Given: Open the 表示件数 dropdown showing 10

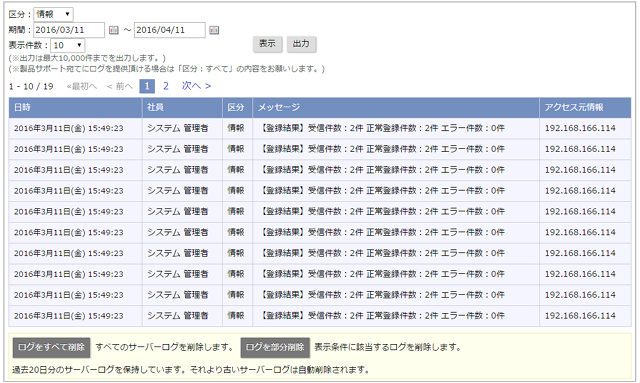Looking at the screenshot, I should pos(68,45).
